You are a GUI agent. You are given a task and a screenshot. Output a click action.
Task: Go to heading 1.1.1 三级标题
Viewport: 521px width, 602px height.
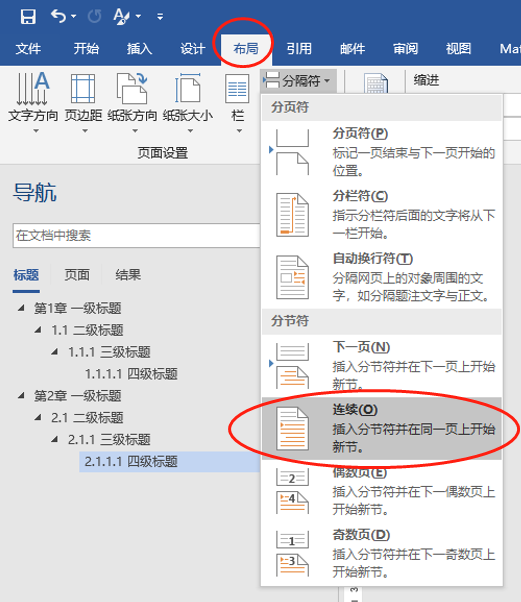click(109, 352)
